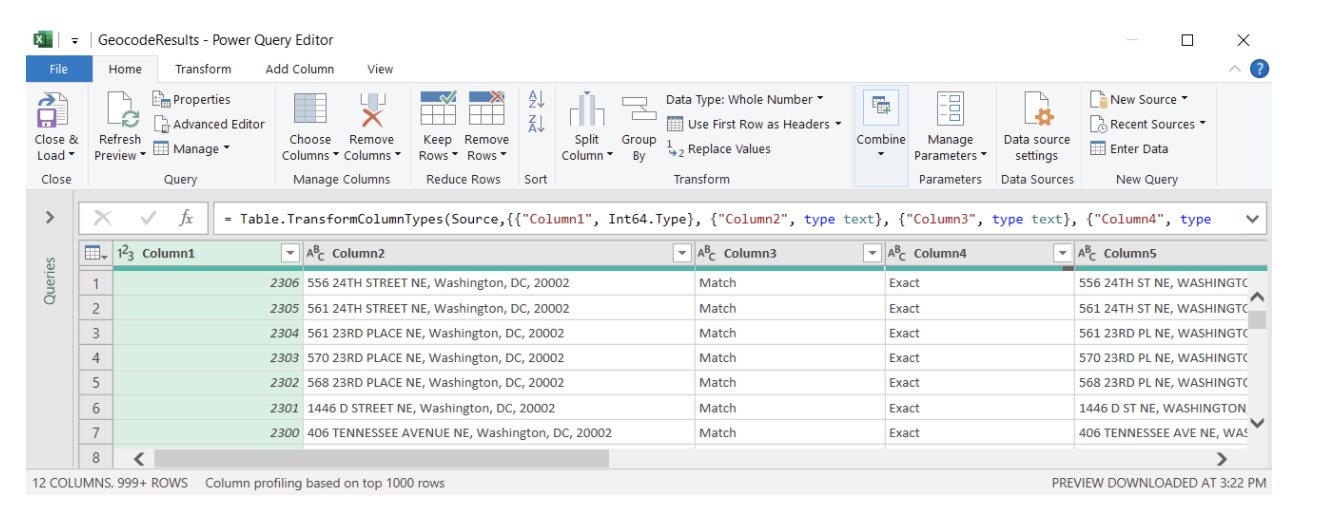
Task: Click Keep Rows icon
Action: (x=437, y=110)
